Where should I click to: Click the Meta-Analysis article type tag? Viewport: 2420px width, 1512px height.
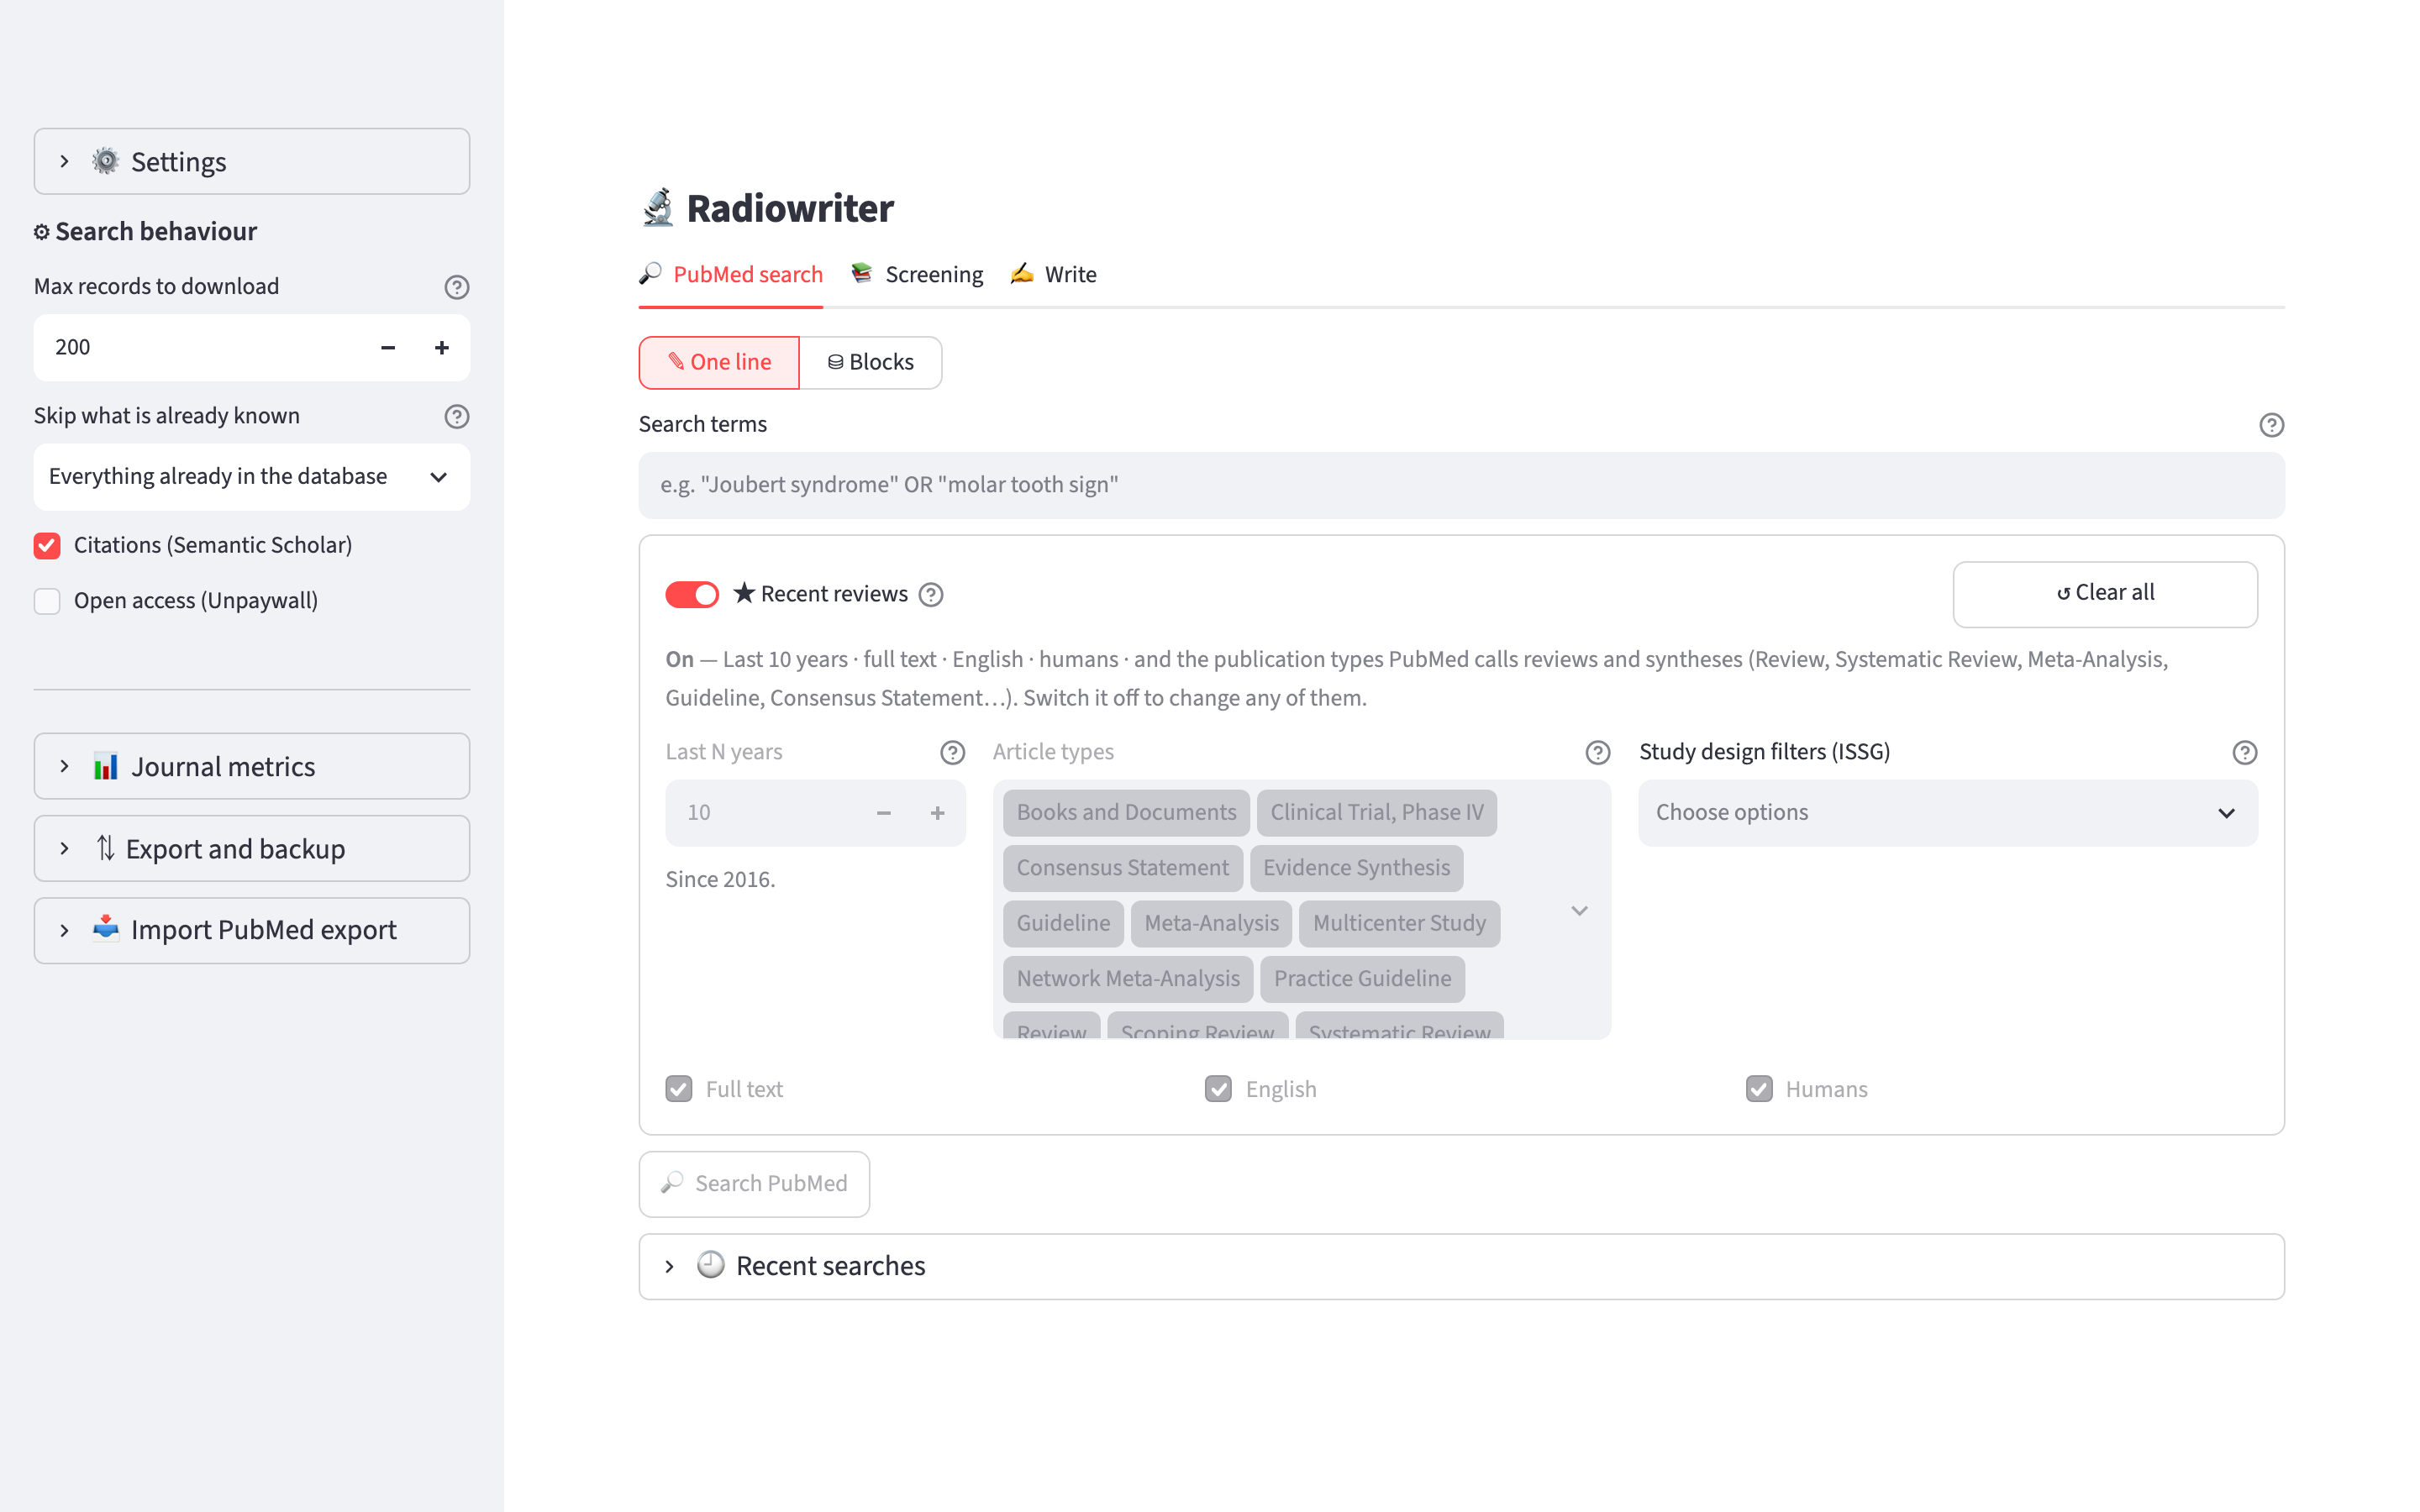1211,923
